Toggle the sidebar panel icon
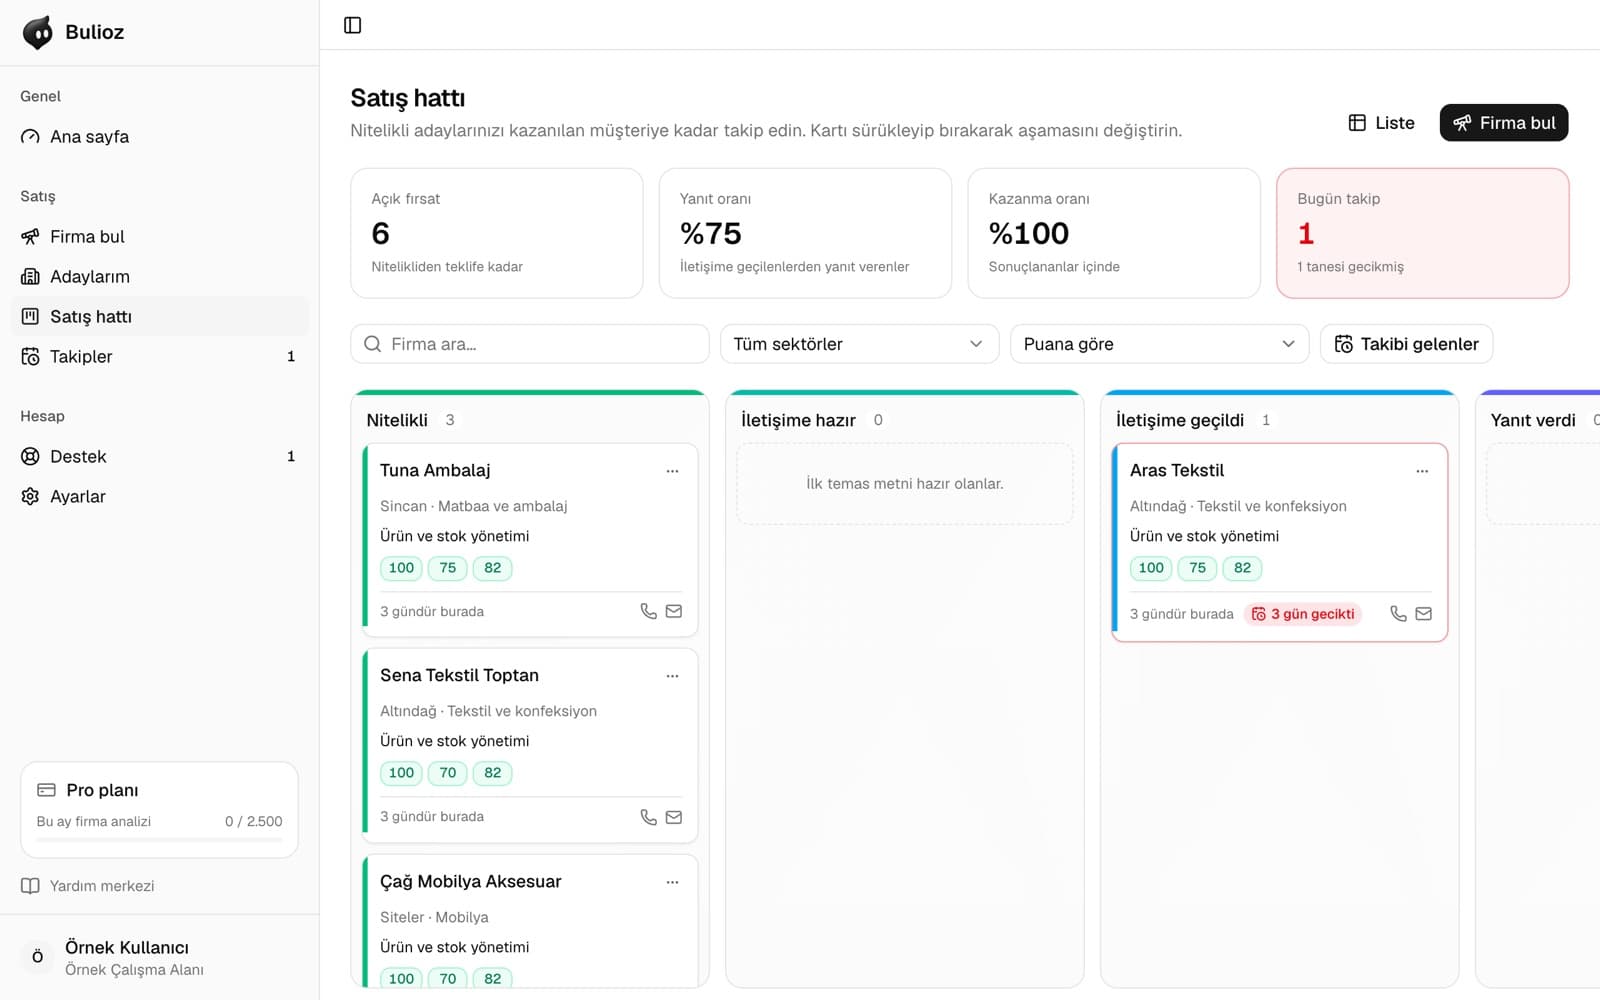This screenshot has height=1000, width=1600. pos(352,25)
